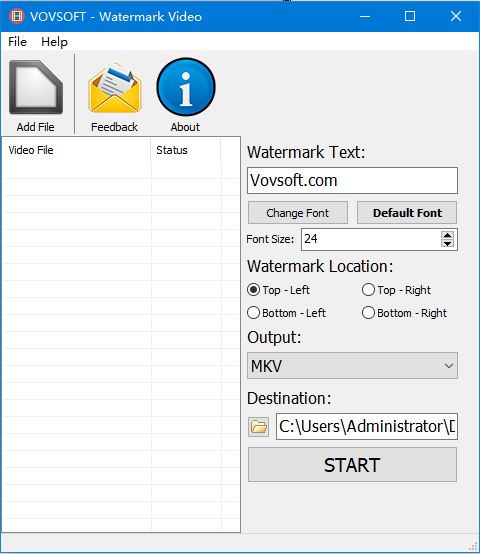
Task: Click the Default Font button
Action: (x=407, y=213)
